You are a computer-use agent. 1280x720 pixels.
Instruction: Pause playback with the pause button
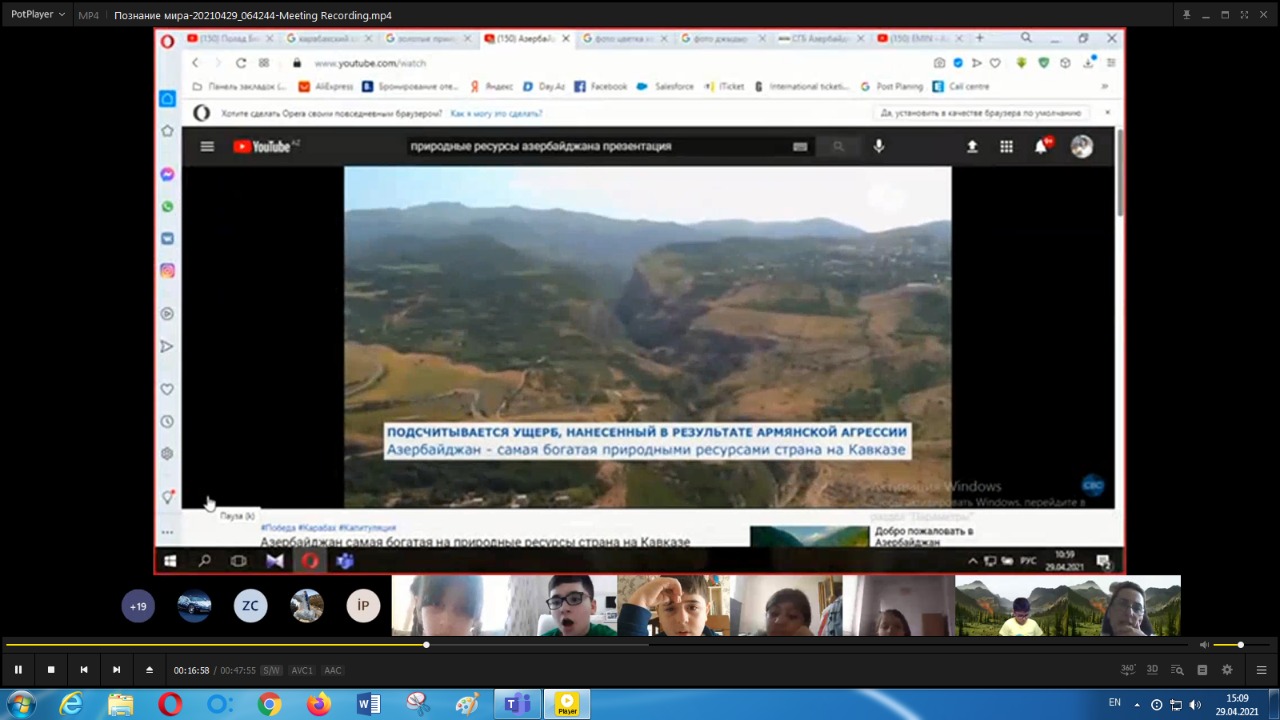[x=18, y=670]
